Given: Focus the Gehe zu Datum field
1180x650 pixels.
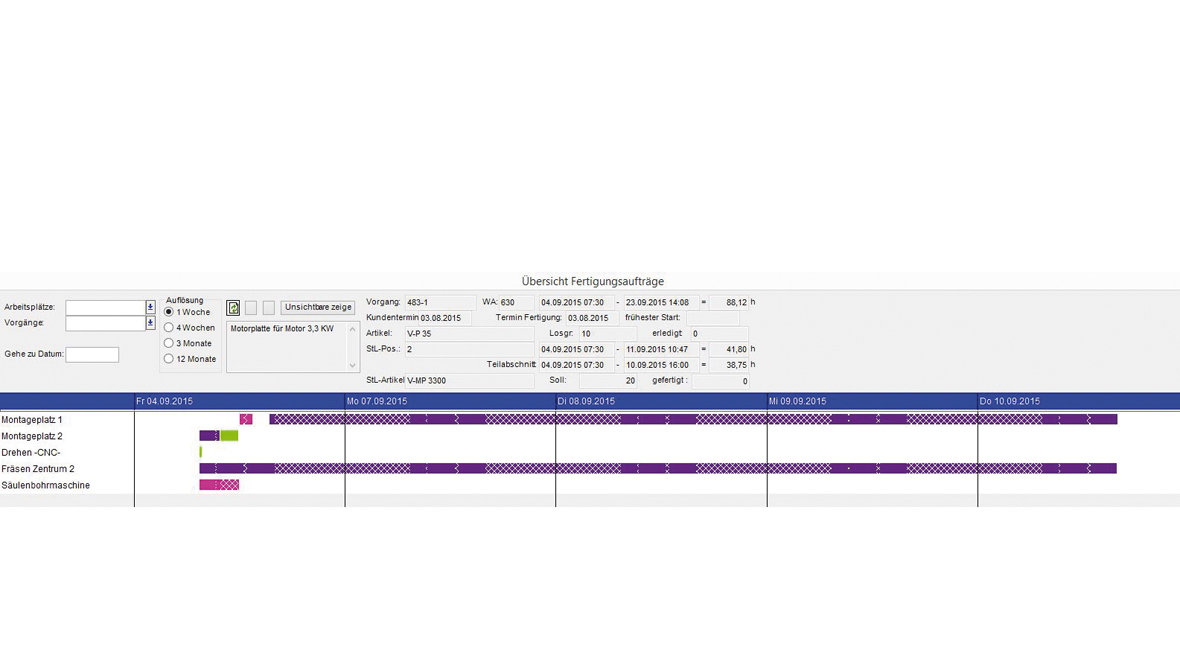Looking at the screenshot, I should point(92,355).
